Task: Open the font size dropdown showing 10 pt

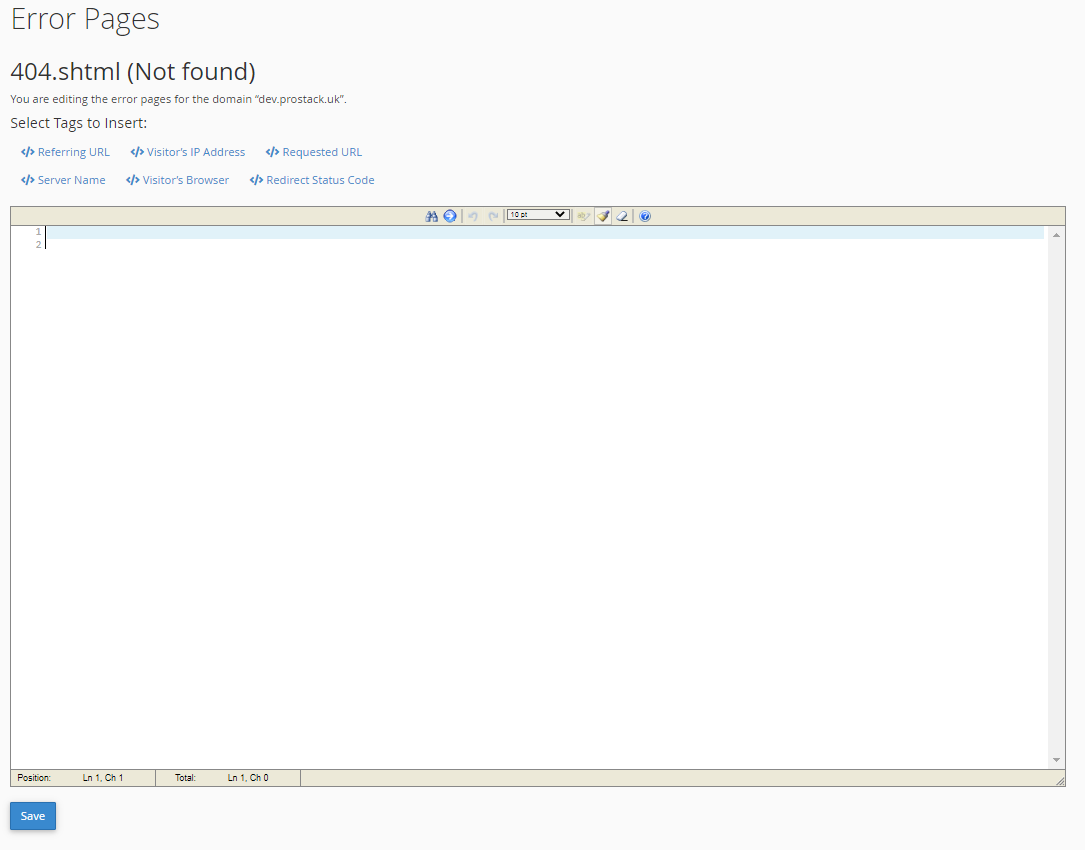Action: 537,214
